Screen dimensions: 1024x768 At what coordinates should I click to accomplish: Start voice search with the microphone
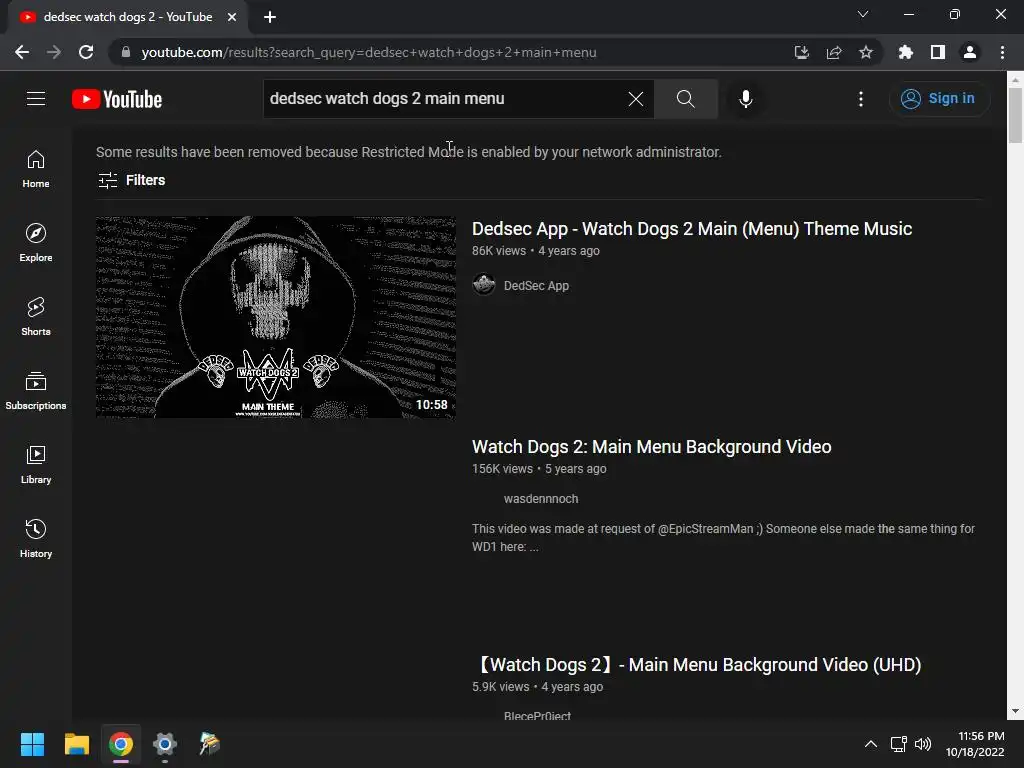point(745,99)
